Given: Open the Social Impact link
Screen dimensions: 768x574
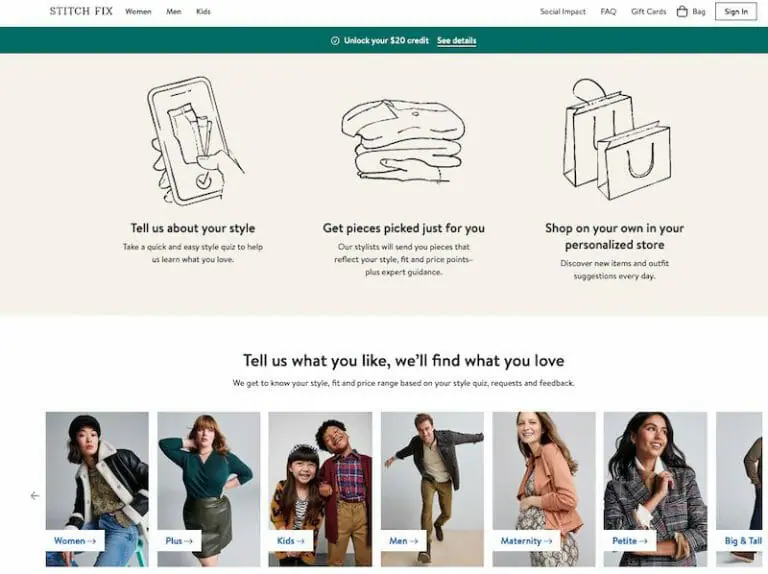Looking at the screenshot, I should click(x=562, y=11).
